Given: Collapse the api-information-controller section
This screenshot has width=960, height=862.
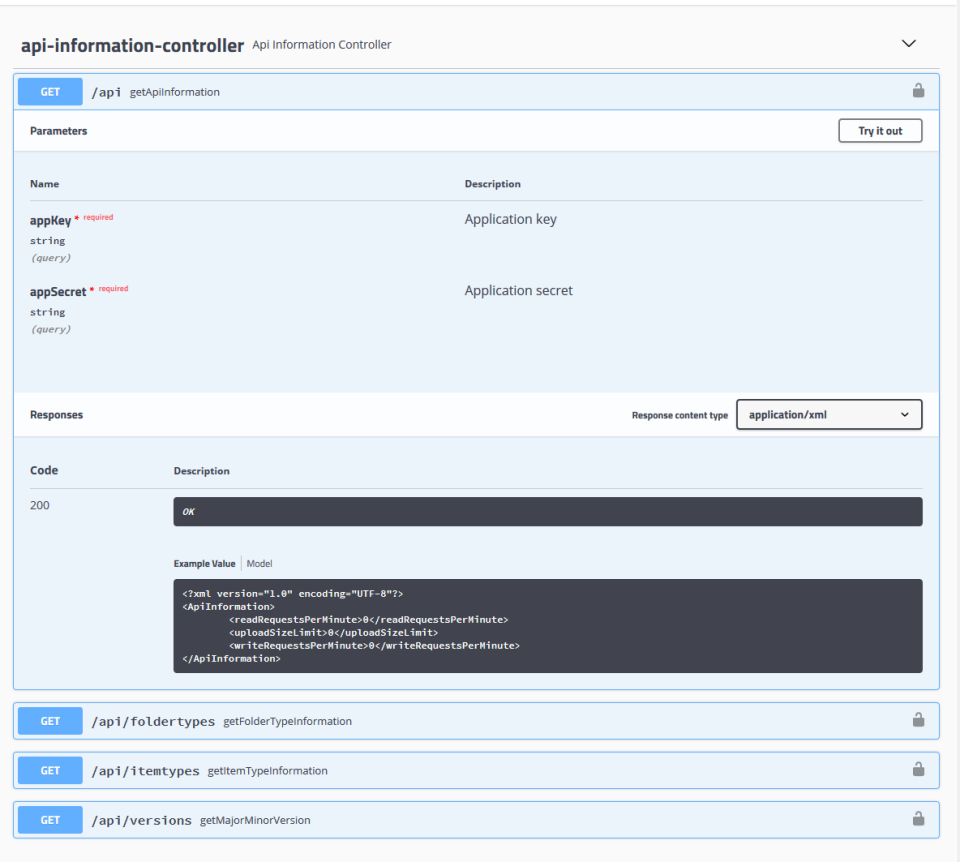Looking at the screenshot, I should [908, 43].
